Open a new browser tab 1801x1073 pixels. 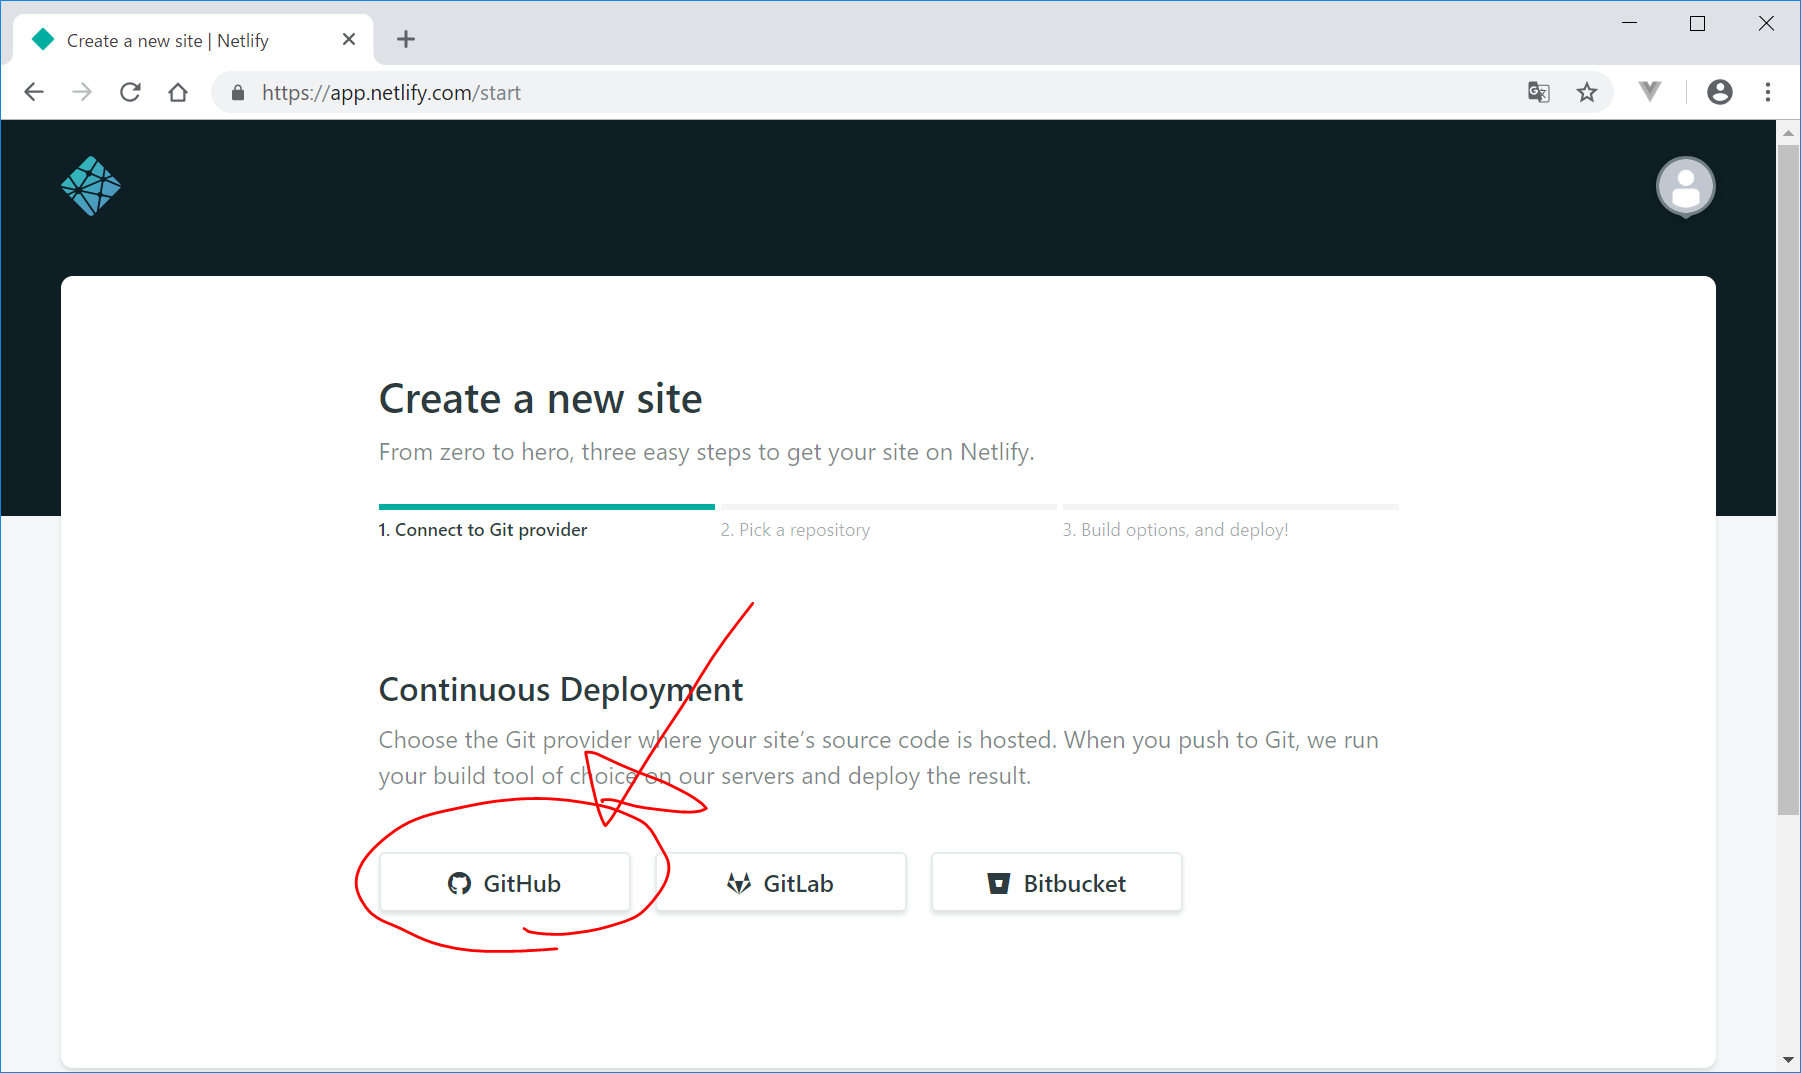coord(405,39)
